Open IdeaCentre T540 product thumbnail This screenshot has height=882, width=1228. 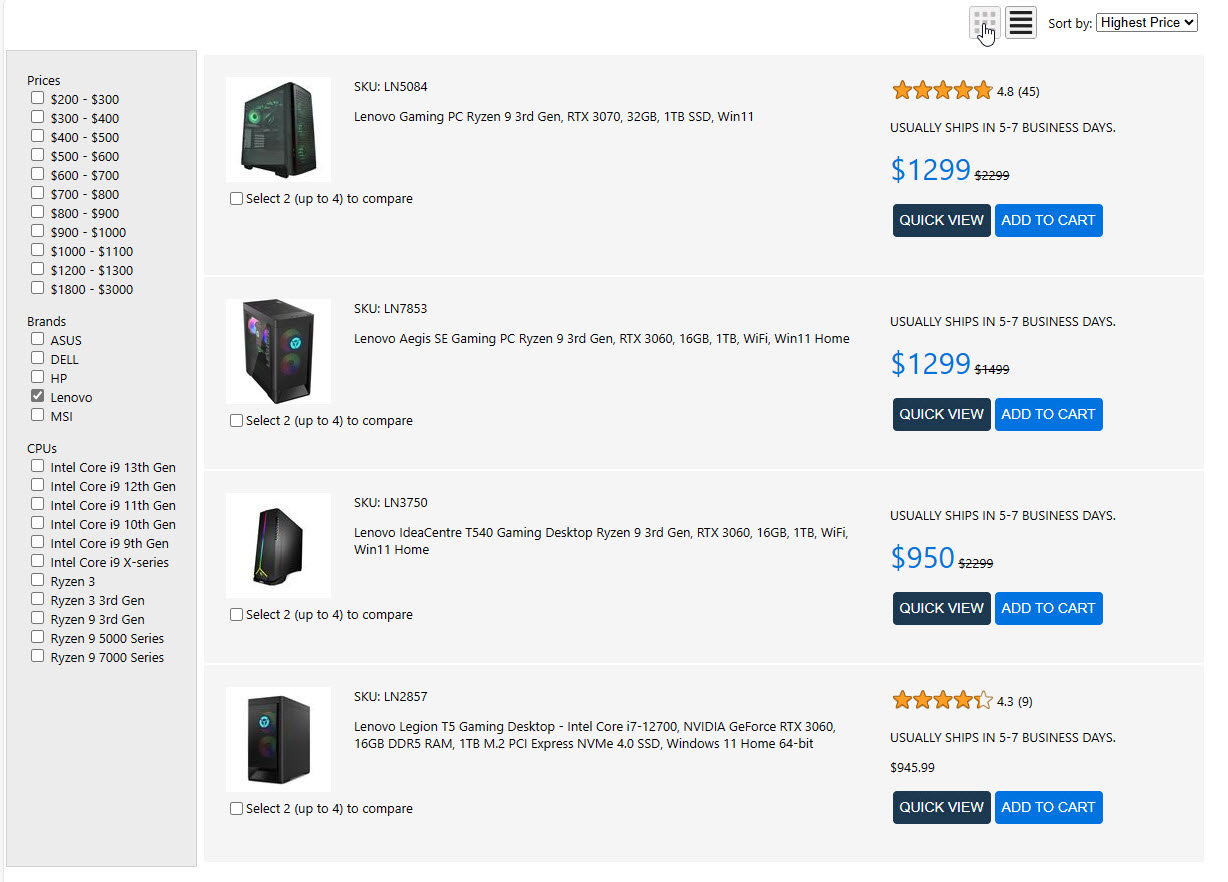point(278,545)
